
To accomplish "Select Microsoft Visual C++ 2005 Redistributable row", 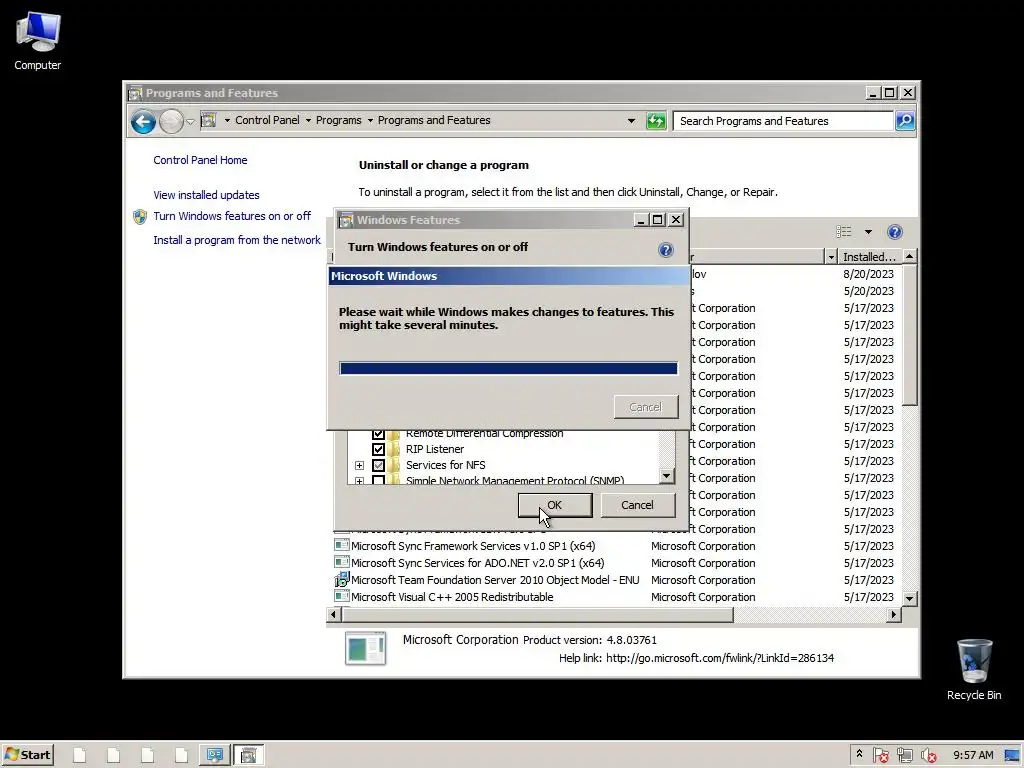I will point(617,597).
